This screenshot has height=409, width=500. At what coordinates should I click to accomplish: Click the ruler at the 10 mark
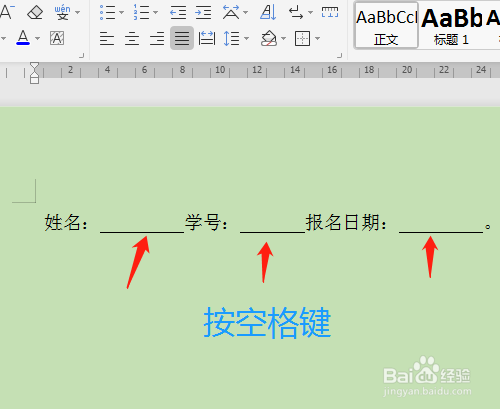coord(220,70)
